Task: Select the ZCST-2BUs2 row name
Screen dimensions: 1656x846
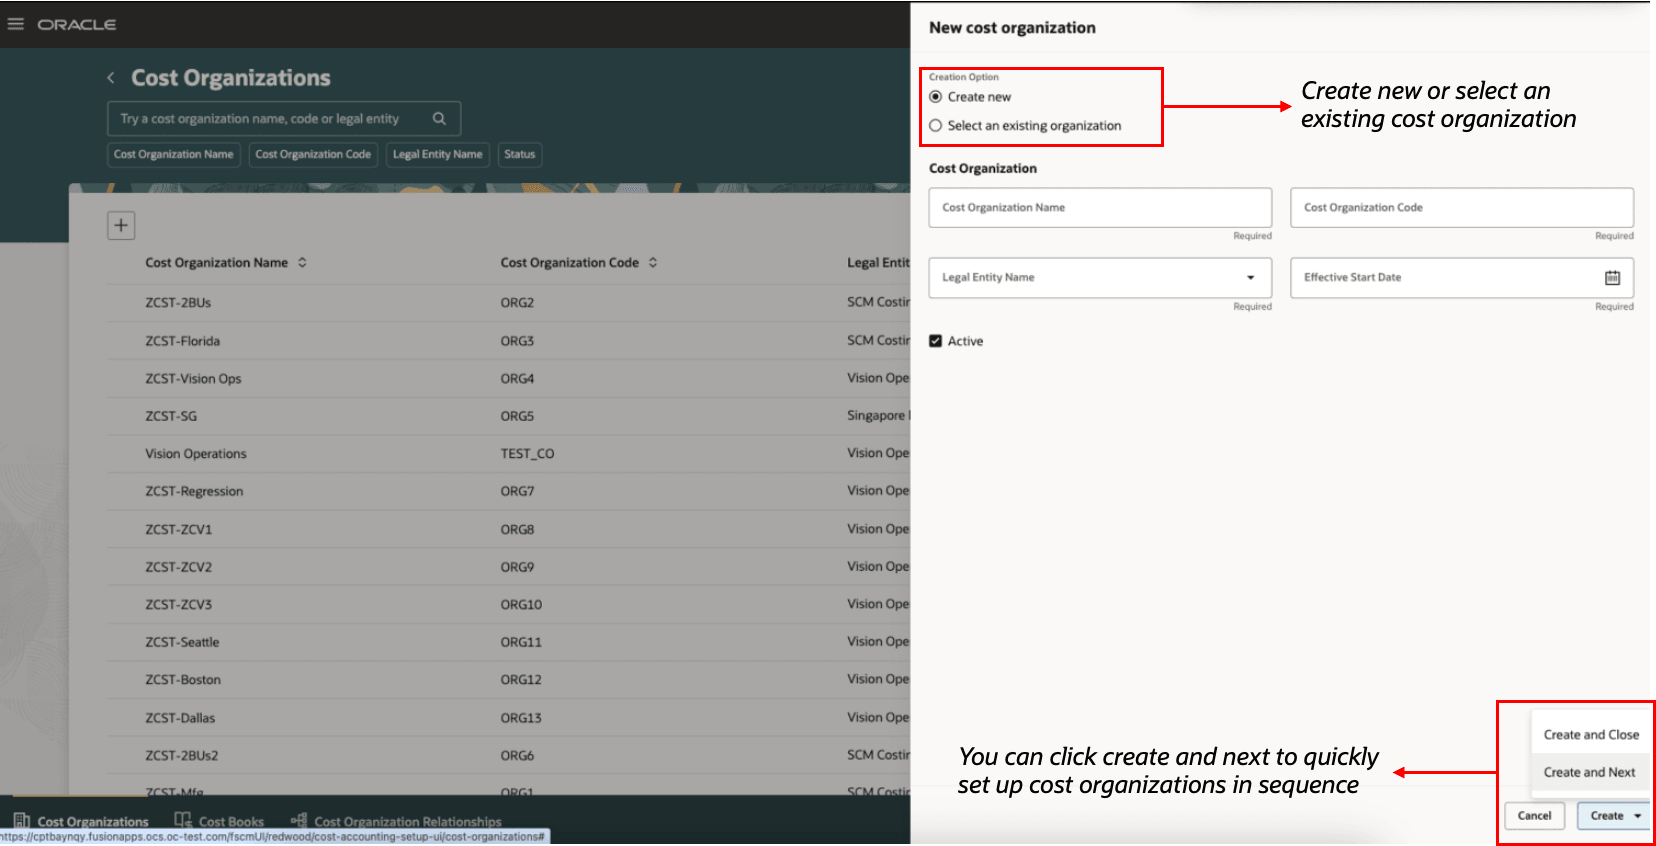Action: (x=182, y=756)
